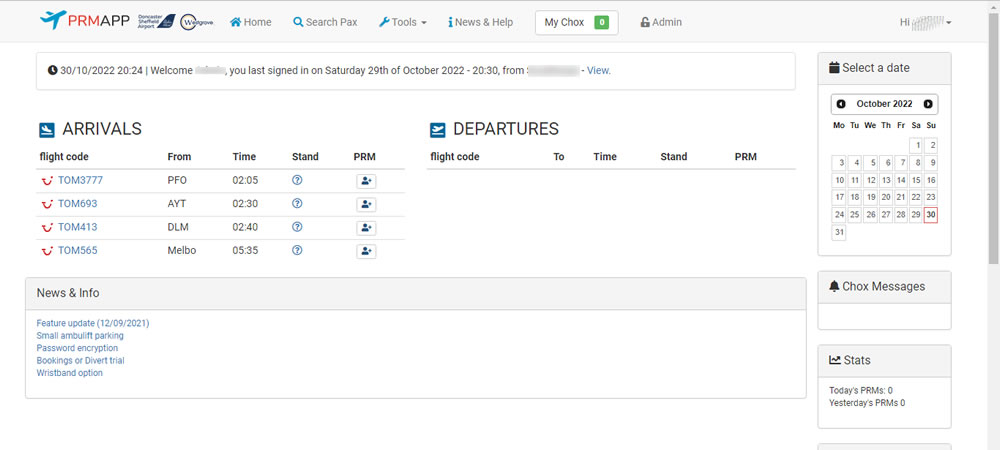This screenshot has width=1000, height=450.
Task: Click the Chox Messages bell icon
Action: pyautogui.click(x=834, y=287)
